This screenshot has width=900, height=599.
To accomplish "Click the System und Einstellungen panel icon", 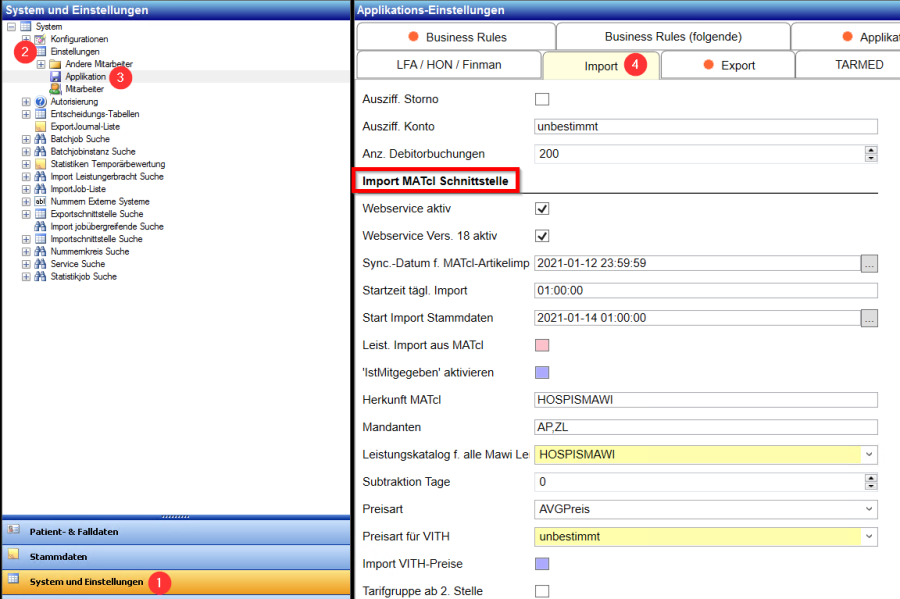I will point(14,579).
